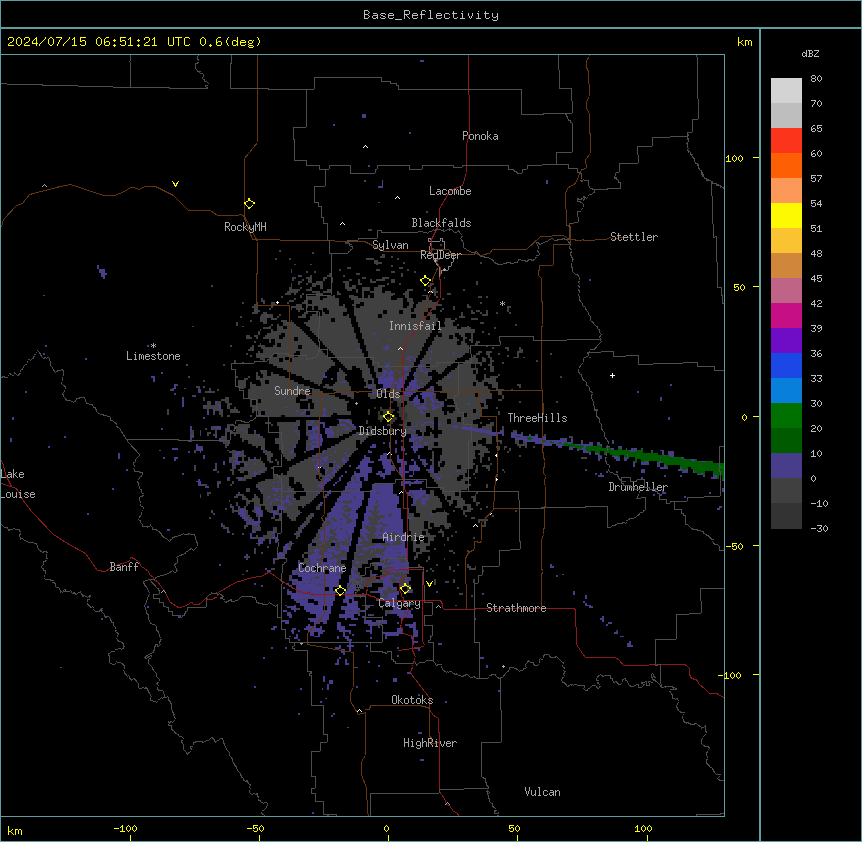
Task: Click the Banff label
Action: 124,567
